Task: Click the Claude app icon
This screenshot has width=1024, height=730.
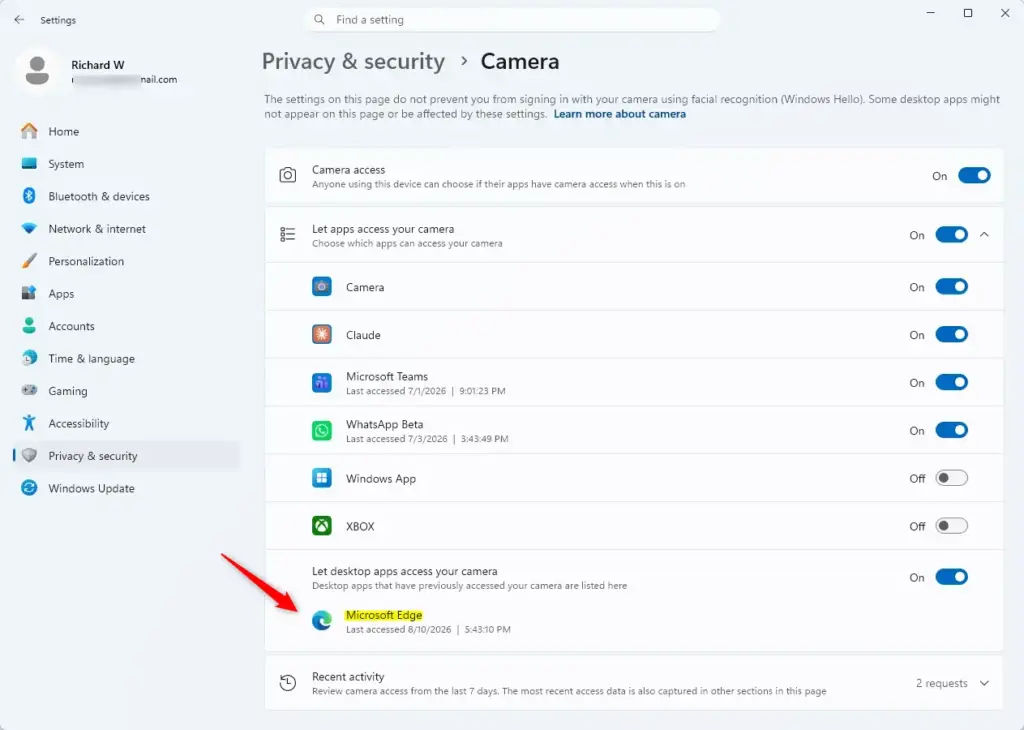Action: tap(321, 334)
